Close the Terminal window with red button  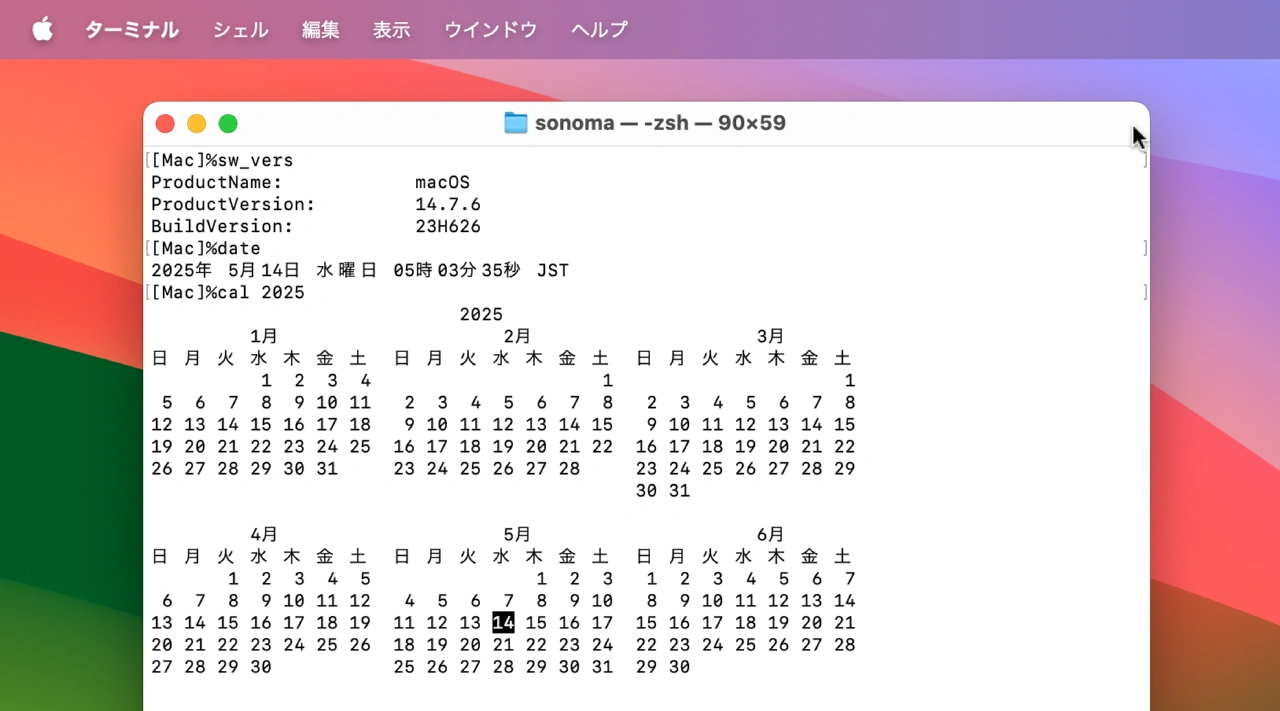tap(165, 124)
